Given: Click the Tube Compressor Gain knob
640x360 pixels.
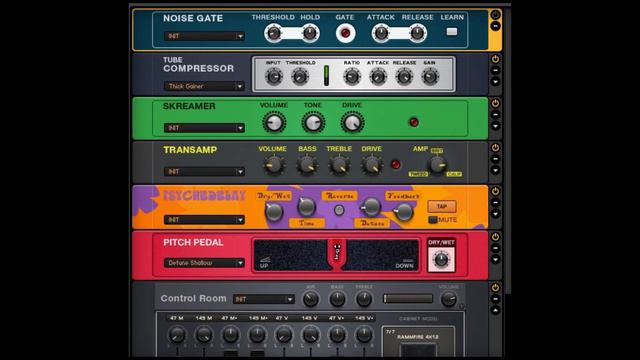Looking at the screenshot, I should 430,76.
